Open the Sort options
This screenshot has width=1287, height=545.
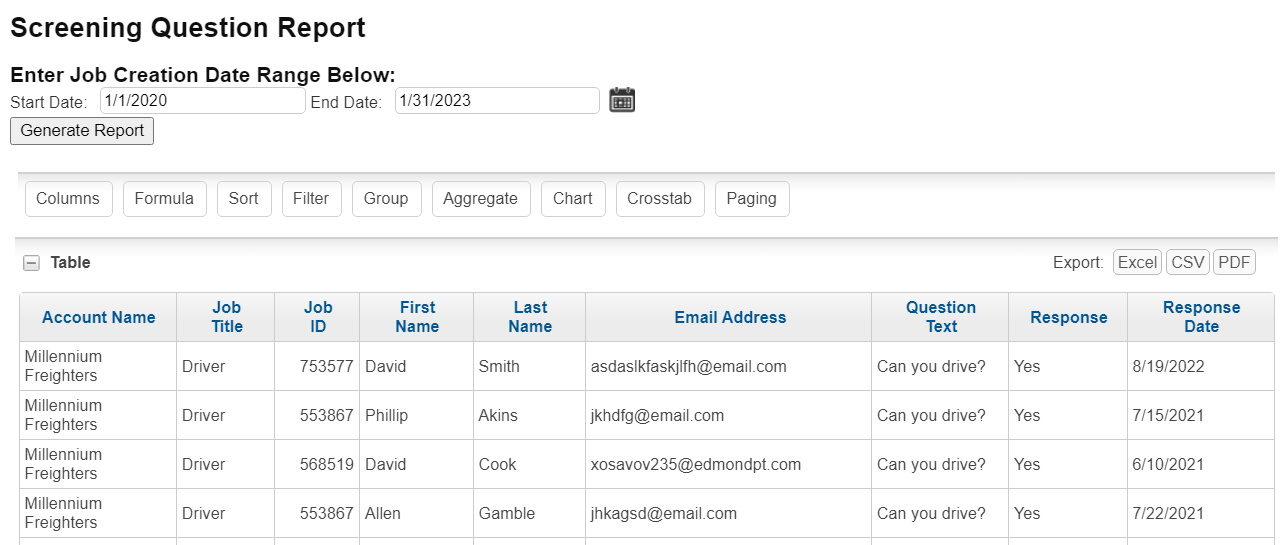click(x=243, y=199)
